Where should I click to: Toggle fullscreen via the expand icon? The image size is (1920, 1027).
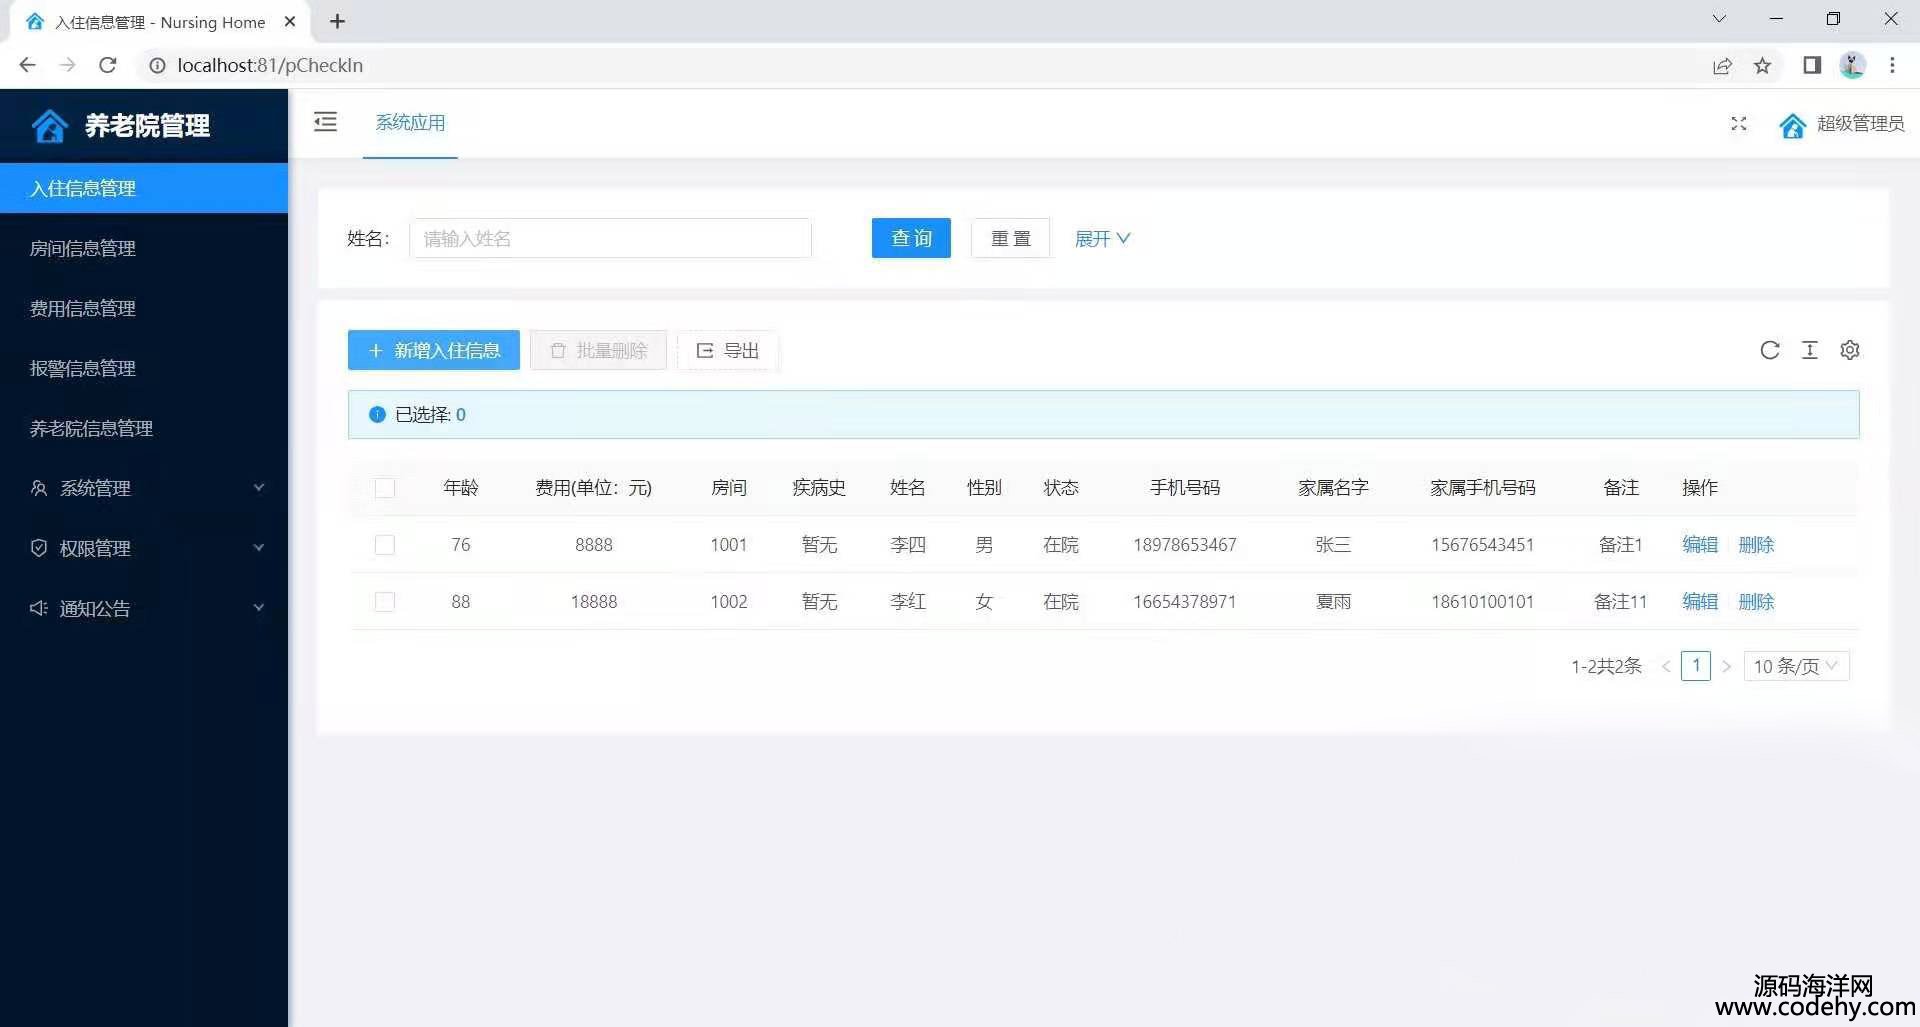[1739, 123]
